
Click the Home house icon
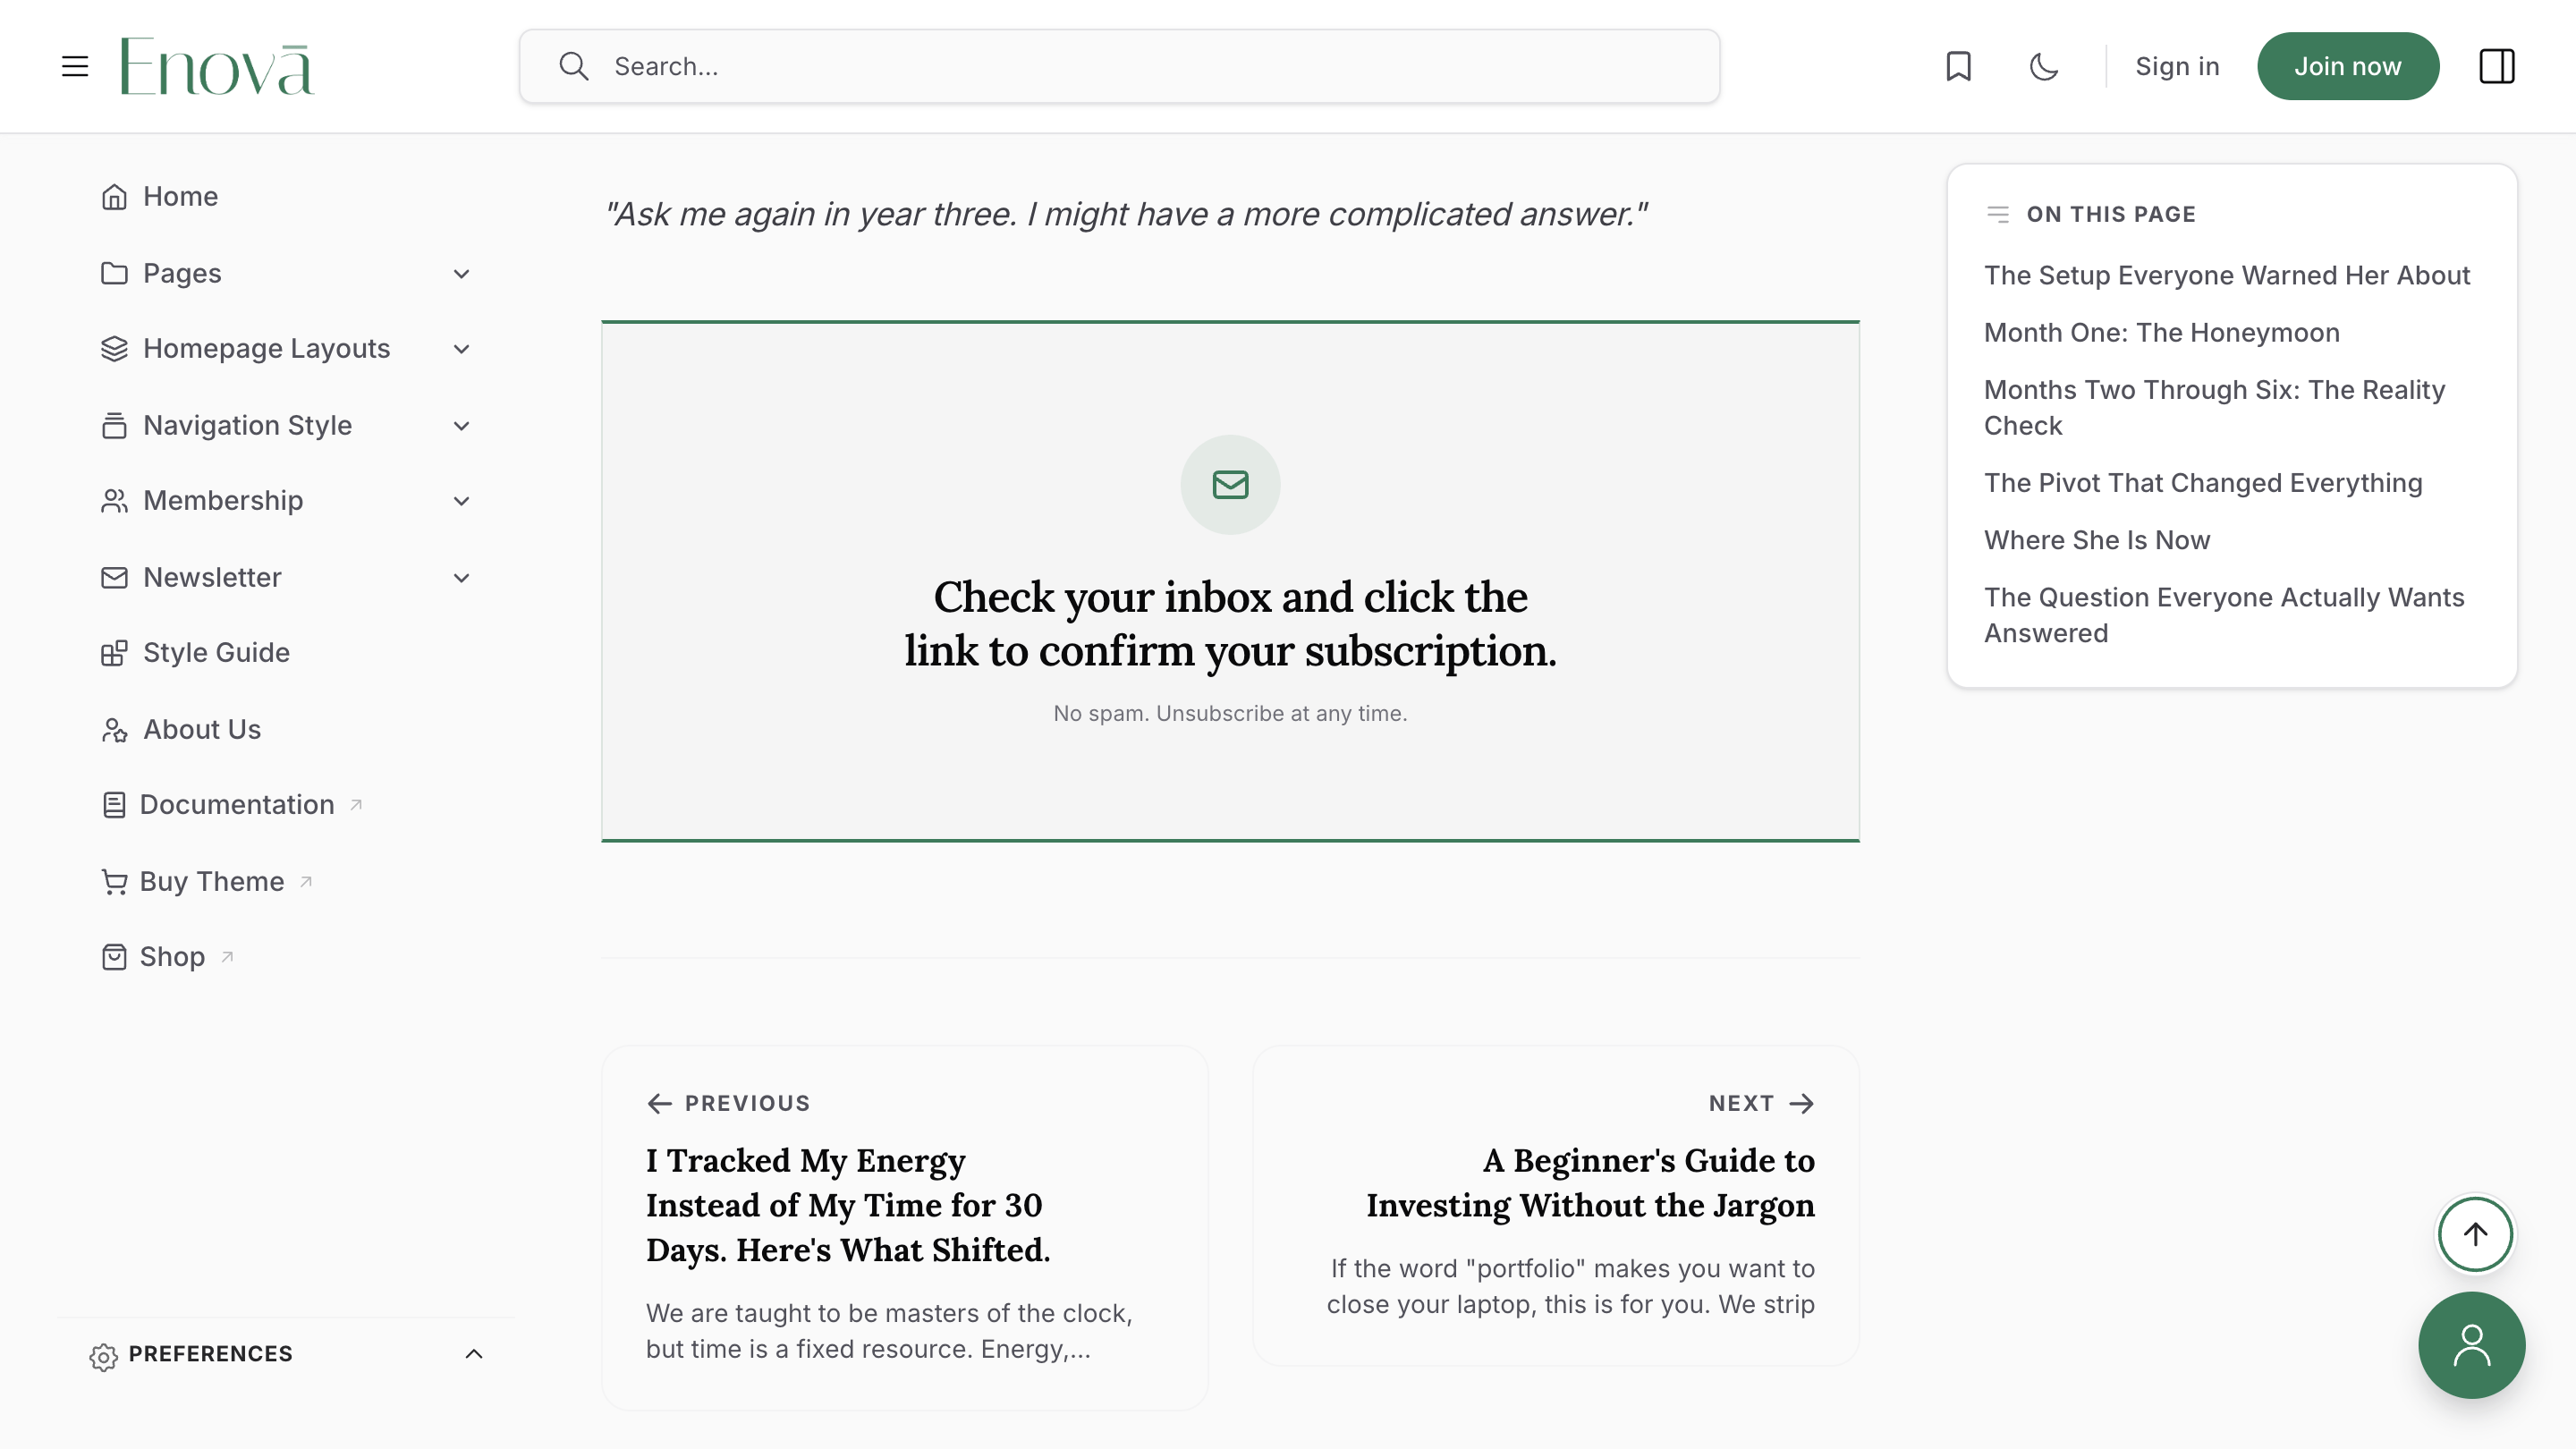tap(114, 197)
